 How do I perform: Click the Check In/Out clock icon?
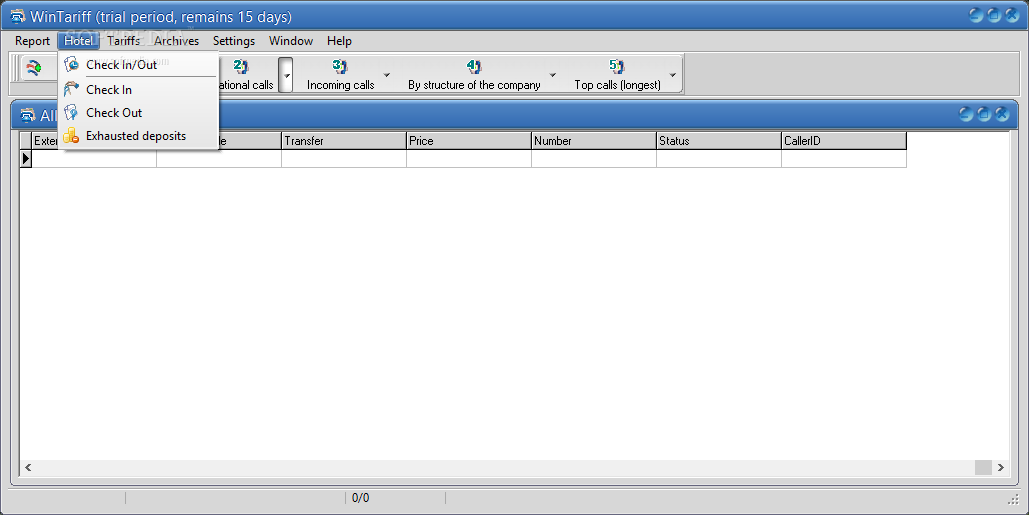pos(72,64)
